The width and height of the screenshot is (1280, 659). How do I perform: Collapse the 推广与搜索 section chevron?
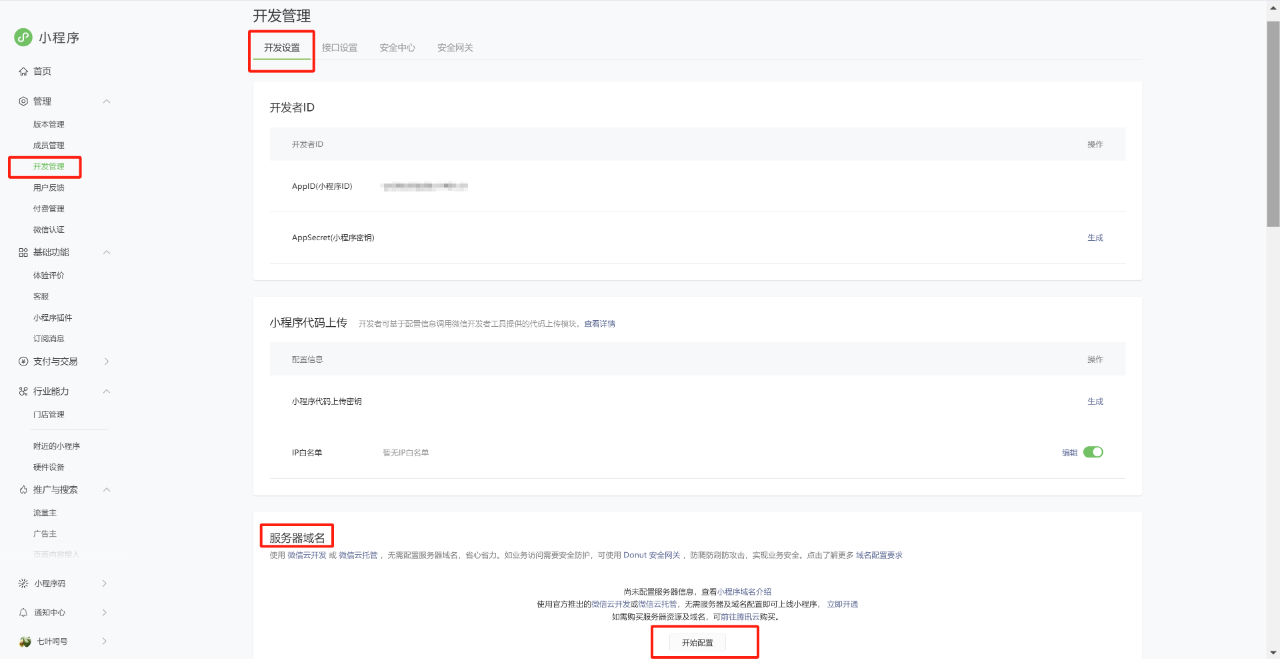[x=107, y=490]
